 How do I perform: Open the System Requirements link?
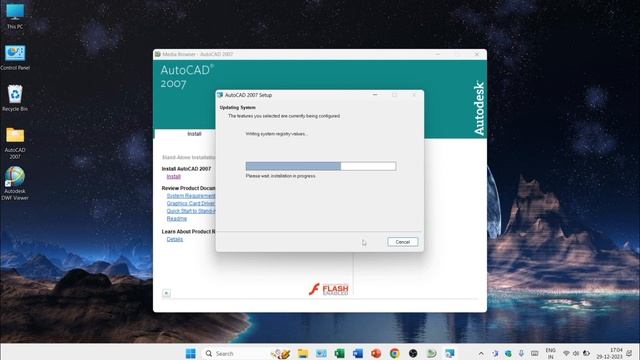click(x=191, y=196)
